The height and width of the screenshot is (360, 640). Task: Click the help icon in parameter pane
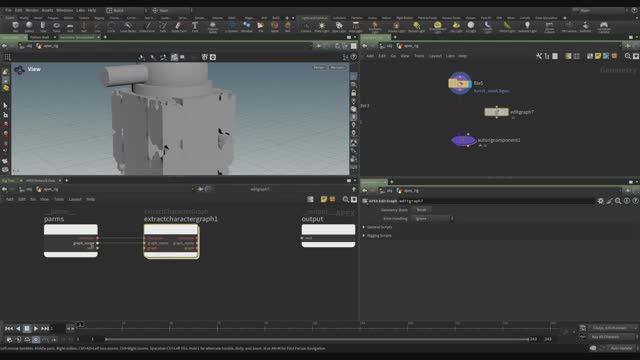click(x=636, y=201)
